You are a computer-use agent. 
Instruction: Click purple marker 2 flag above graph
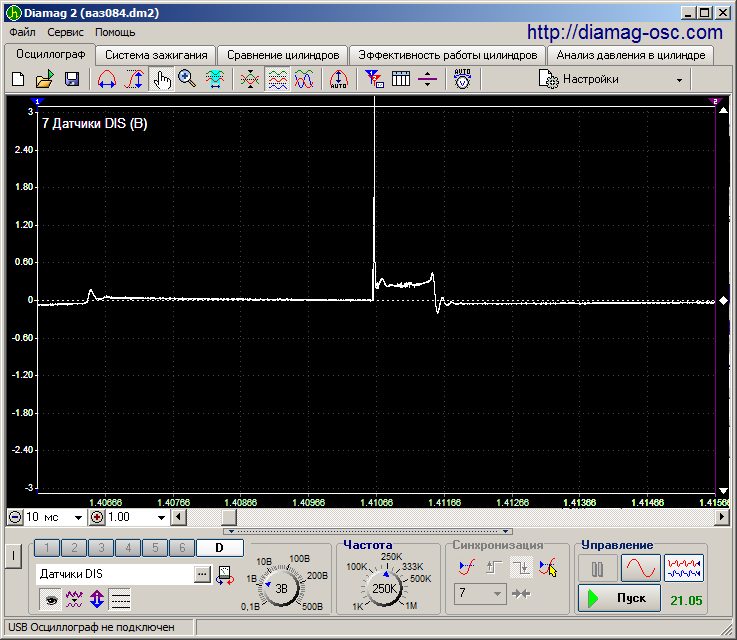point(715,101)
